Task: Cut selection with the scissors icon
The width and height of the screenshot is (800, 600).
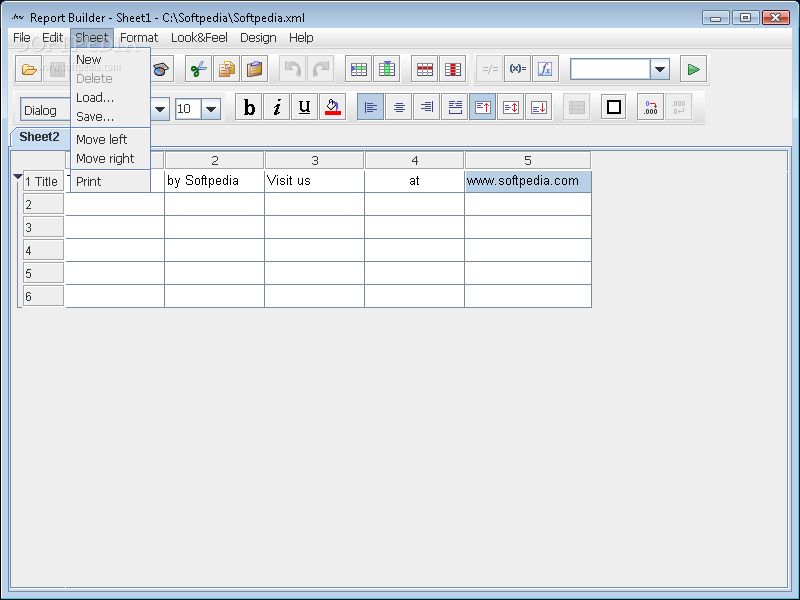Action: click(x=198, y=69)
